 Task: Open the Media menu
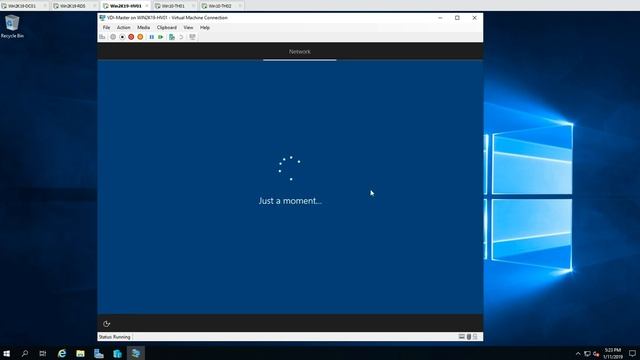pyautogui.click(x=143, y=27)
